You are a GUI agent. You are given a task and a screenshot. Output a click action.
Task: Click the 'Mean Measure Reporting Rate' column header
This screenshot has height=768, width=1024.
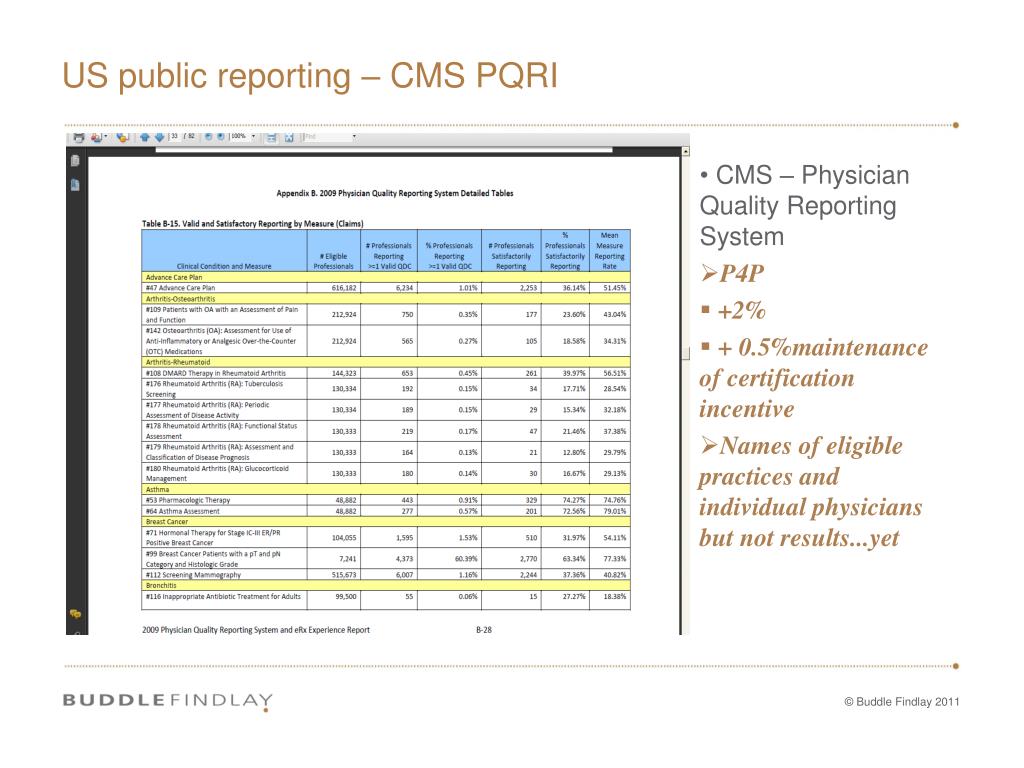point(609,251)
